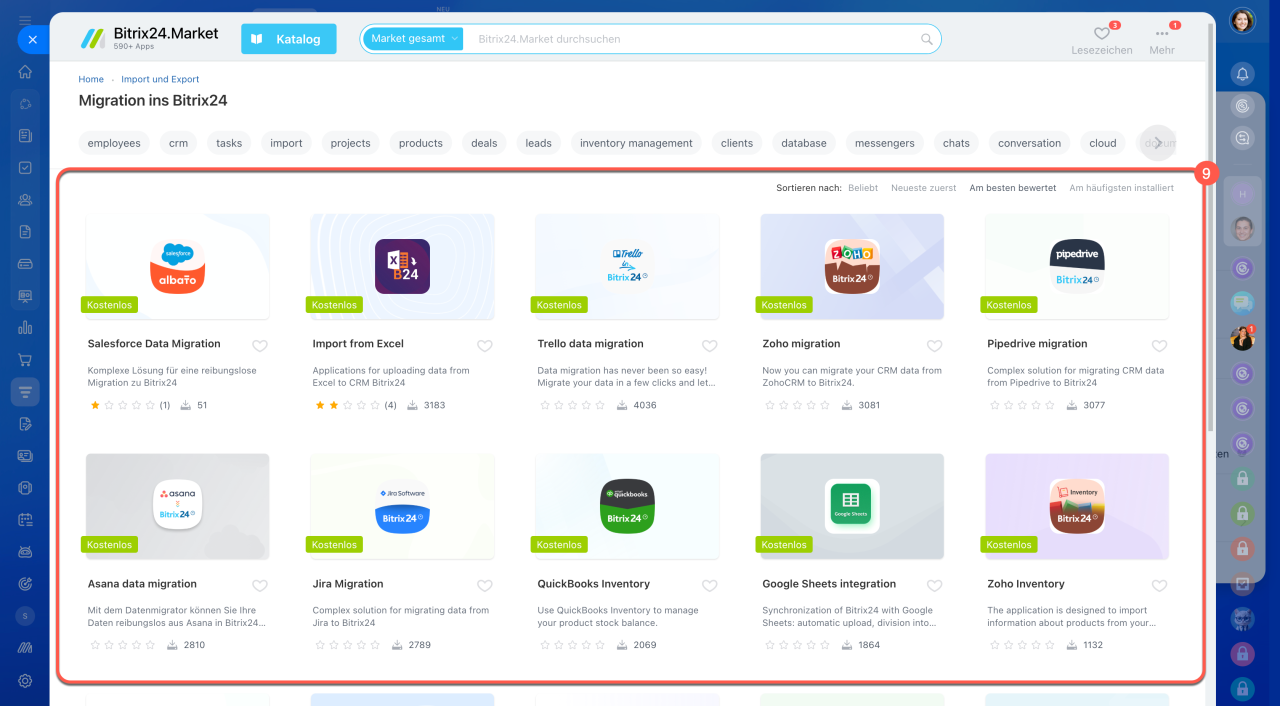Filter by the messengers tag

pyautogui.click(x=885, y=143)
